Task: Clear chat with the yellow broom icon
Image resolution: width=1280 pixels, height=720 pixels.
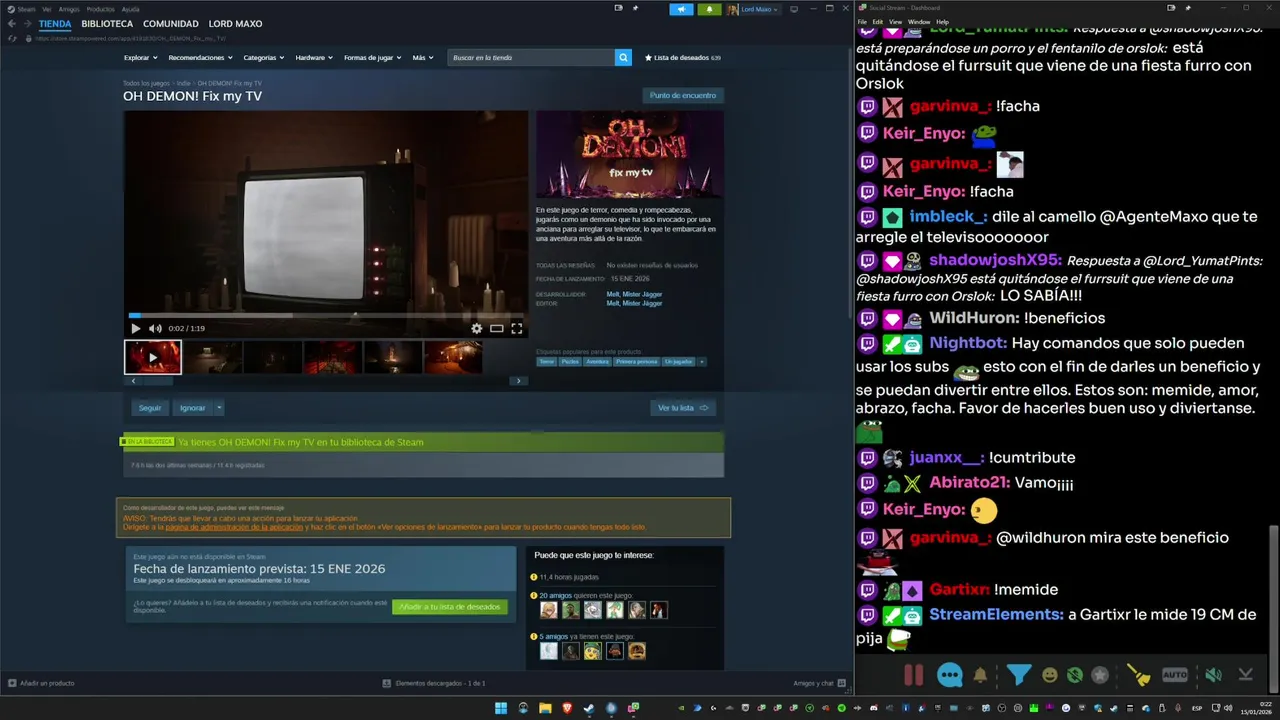Action: [1139, 675]
